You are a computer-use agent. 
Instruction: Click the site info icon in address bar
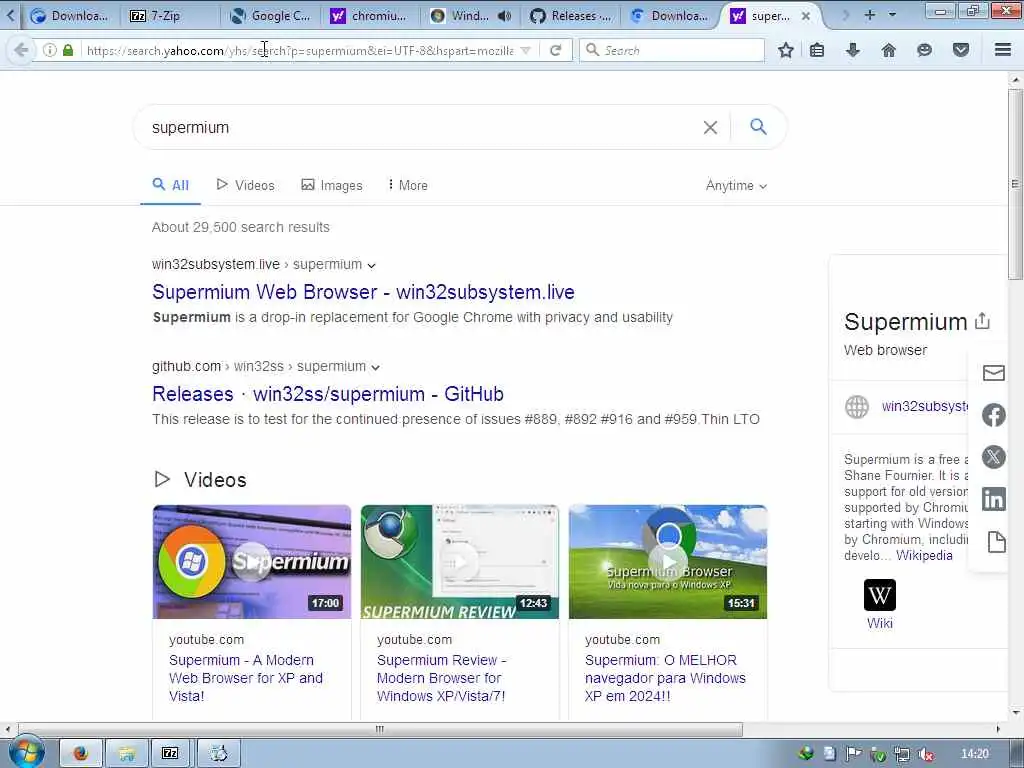50,50
